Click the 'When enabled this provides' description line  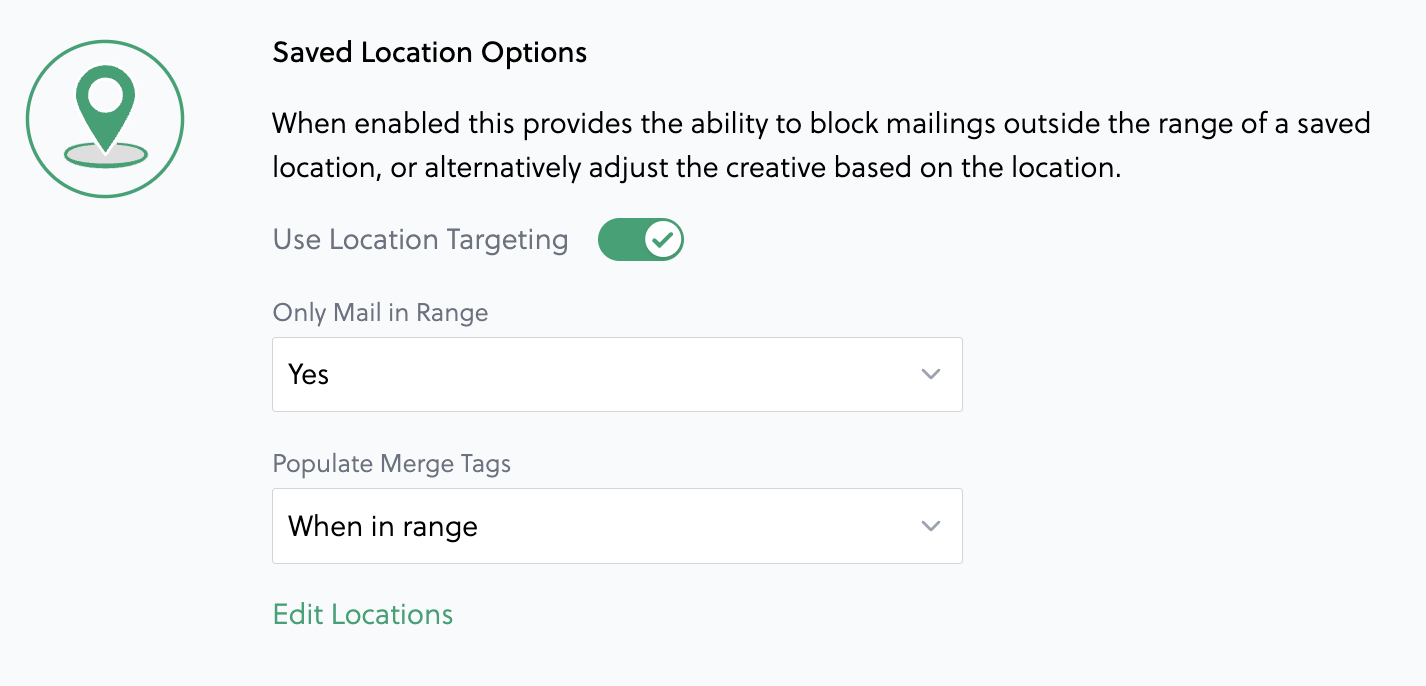click(820, 125)
